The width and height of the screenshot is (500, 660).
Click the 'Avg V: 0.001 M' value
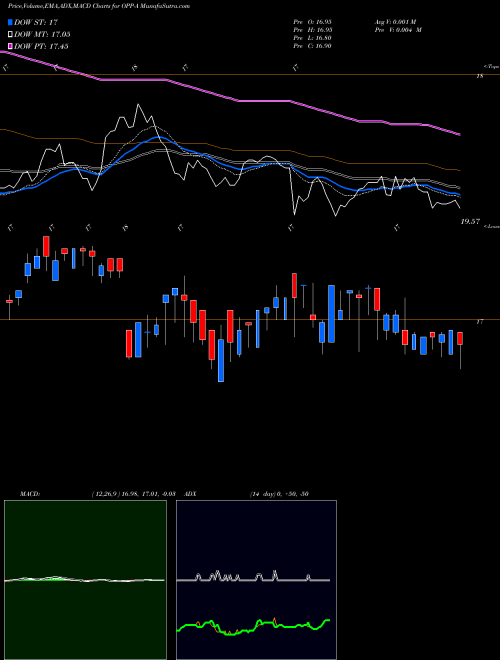395,21
